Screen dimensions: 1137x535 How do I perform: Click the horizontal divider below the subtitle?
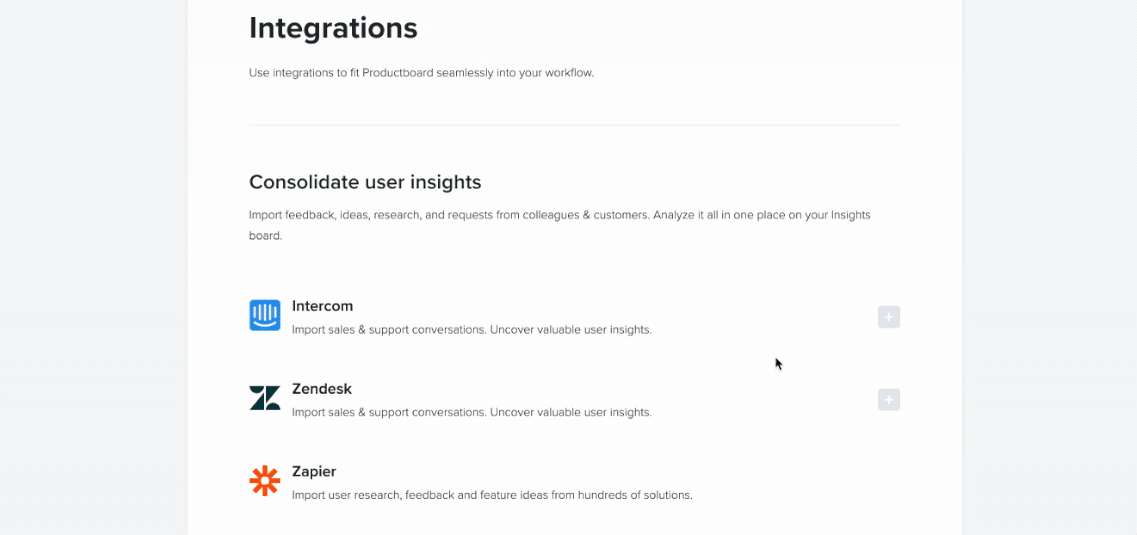574,125
